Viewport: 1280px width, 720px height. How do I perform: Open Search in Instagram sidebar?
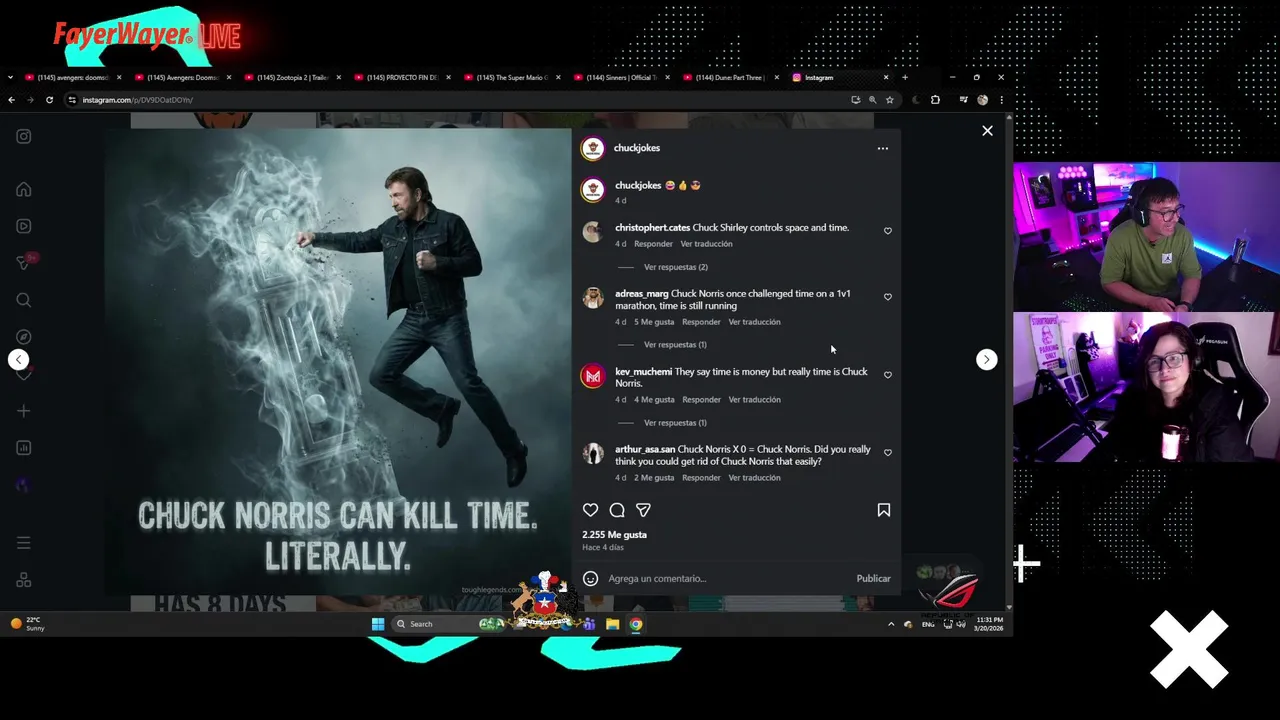click(24, 300)
